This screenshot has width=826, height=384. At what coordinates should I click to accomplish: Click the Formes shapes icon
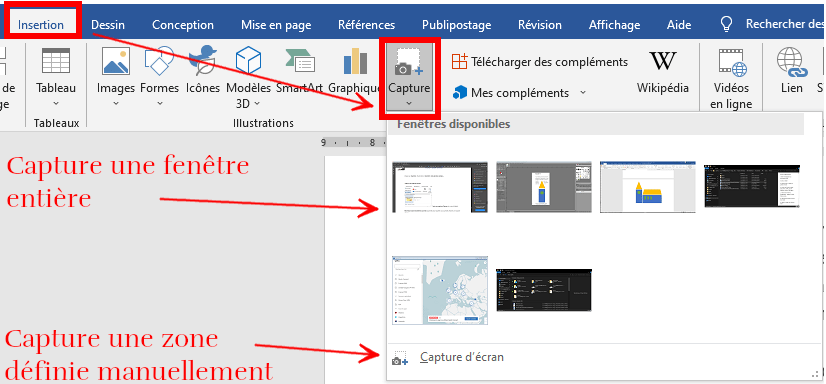(159, 61)
